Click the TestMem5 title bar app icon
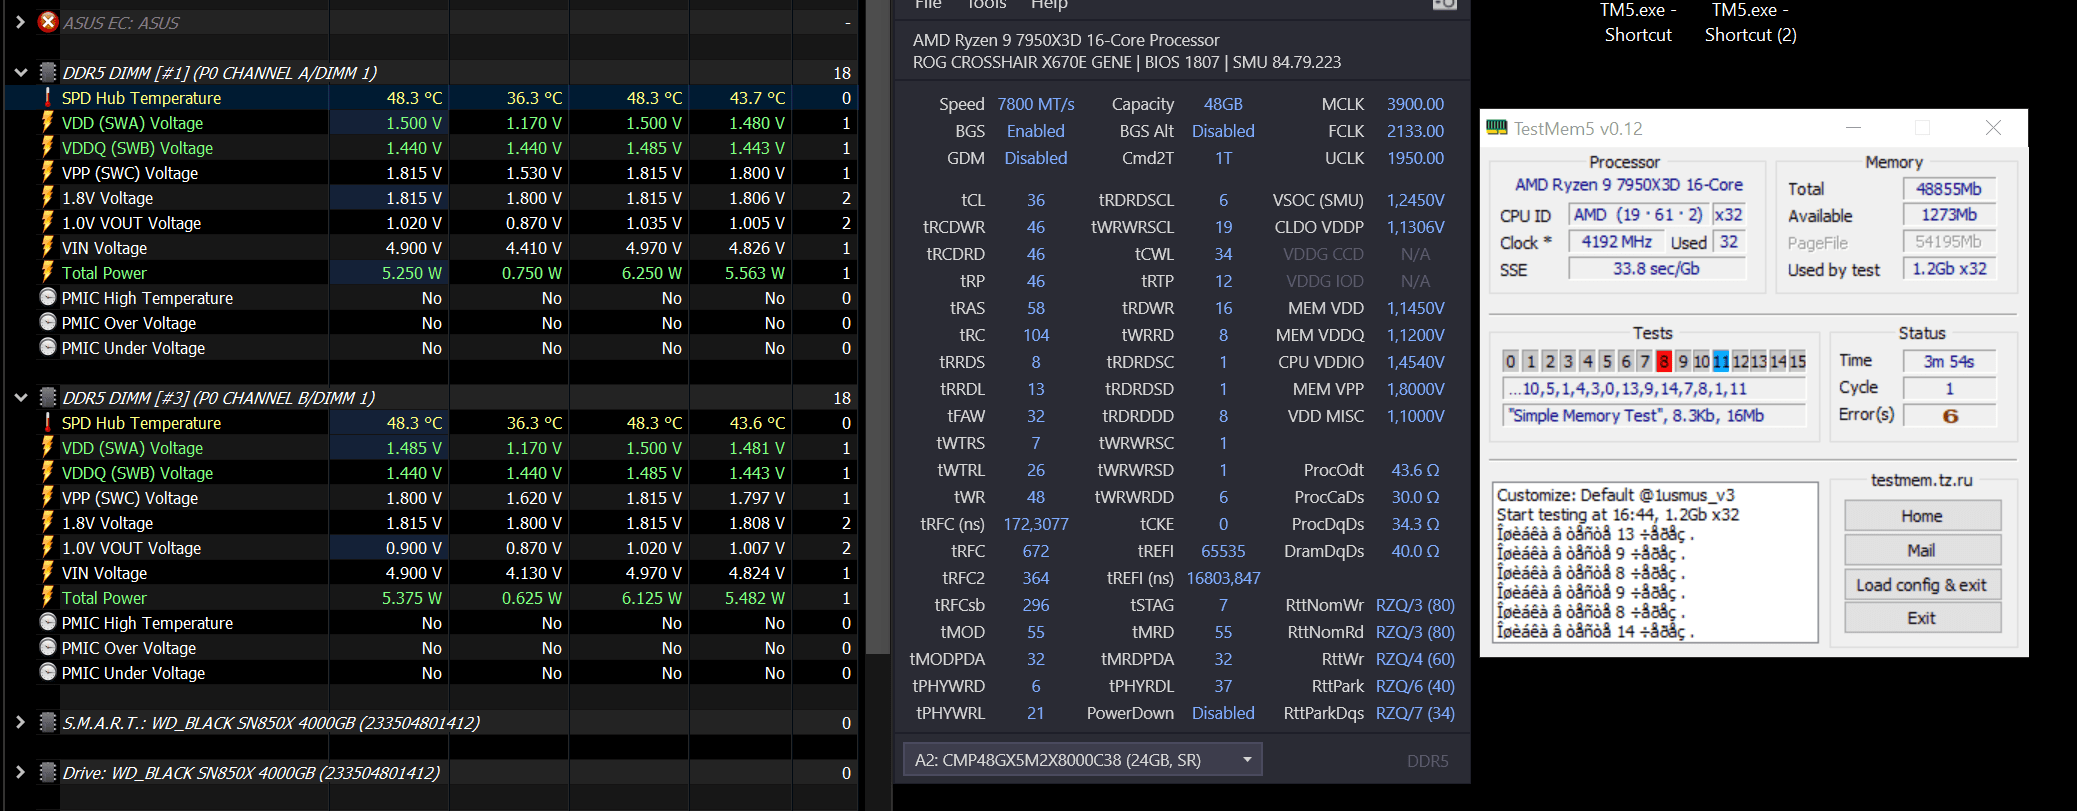2077x811 pixels. tap(1496, 128)
